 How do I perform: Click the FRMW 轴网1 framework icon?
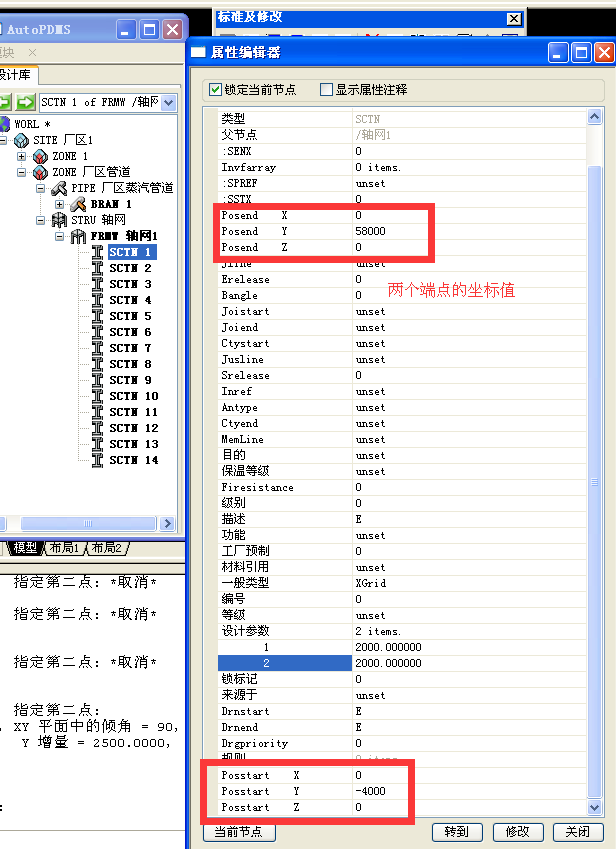(78, 236)
